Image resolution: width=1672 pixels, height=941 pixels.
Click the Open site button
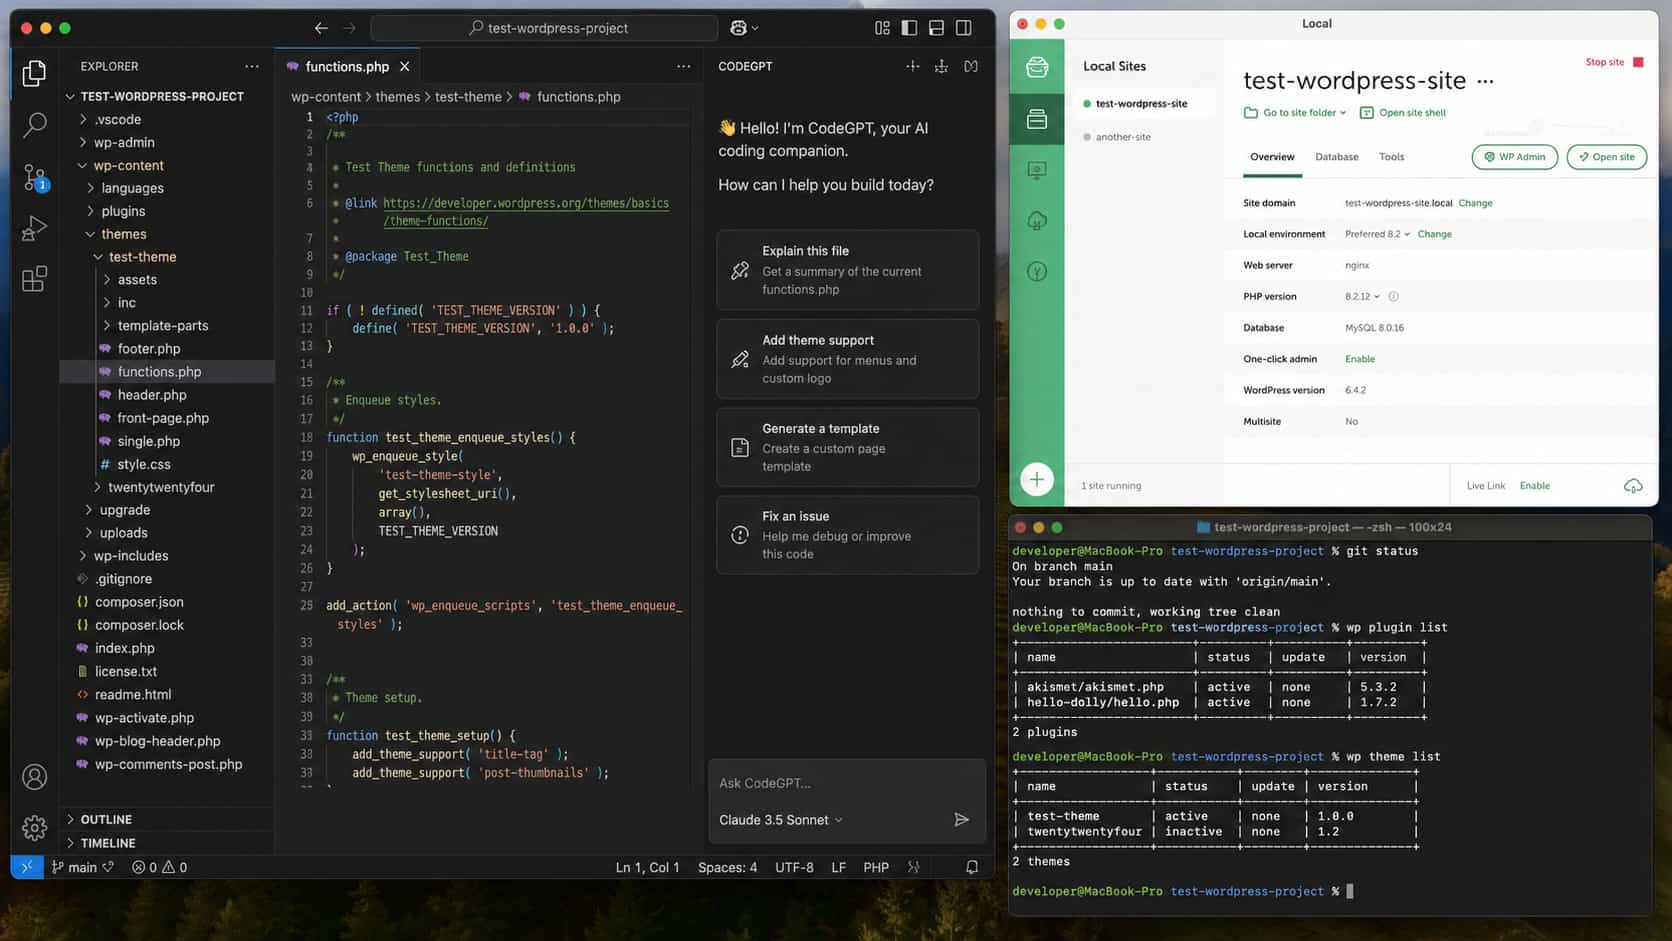coord(1606,157)
